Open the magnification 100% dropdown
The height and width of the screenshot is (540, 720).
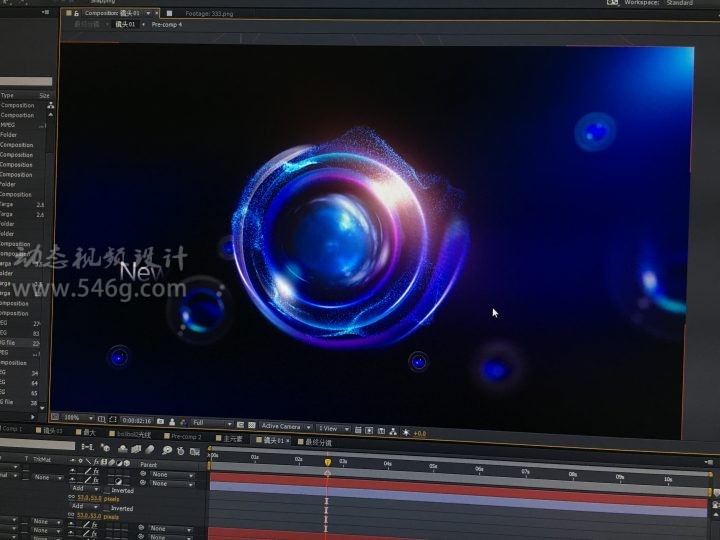click(73, 417)
